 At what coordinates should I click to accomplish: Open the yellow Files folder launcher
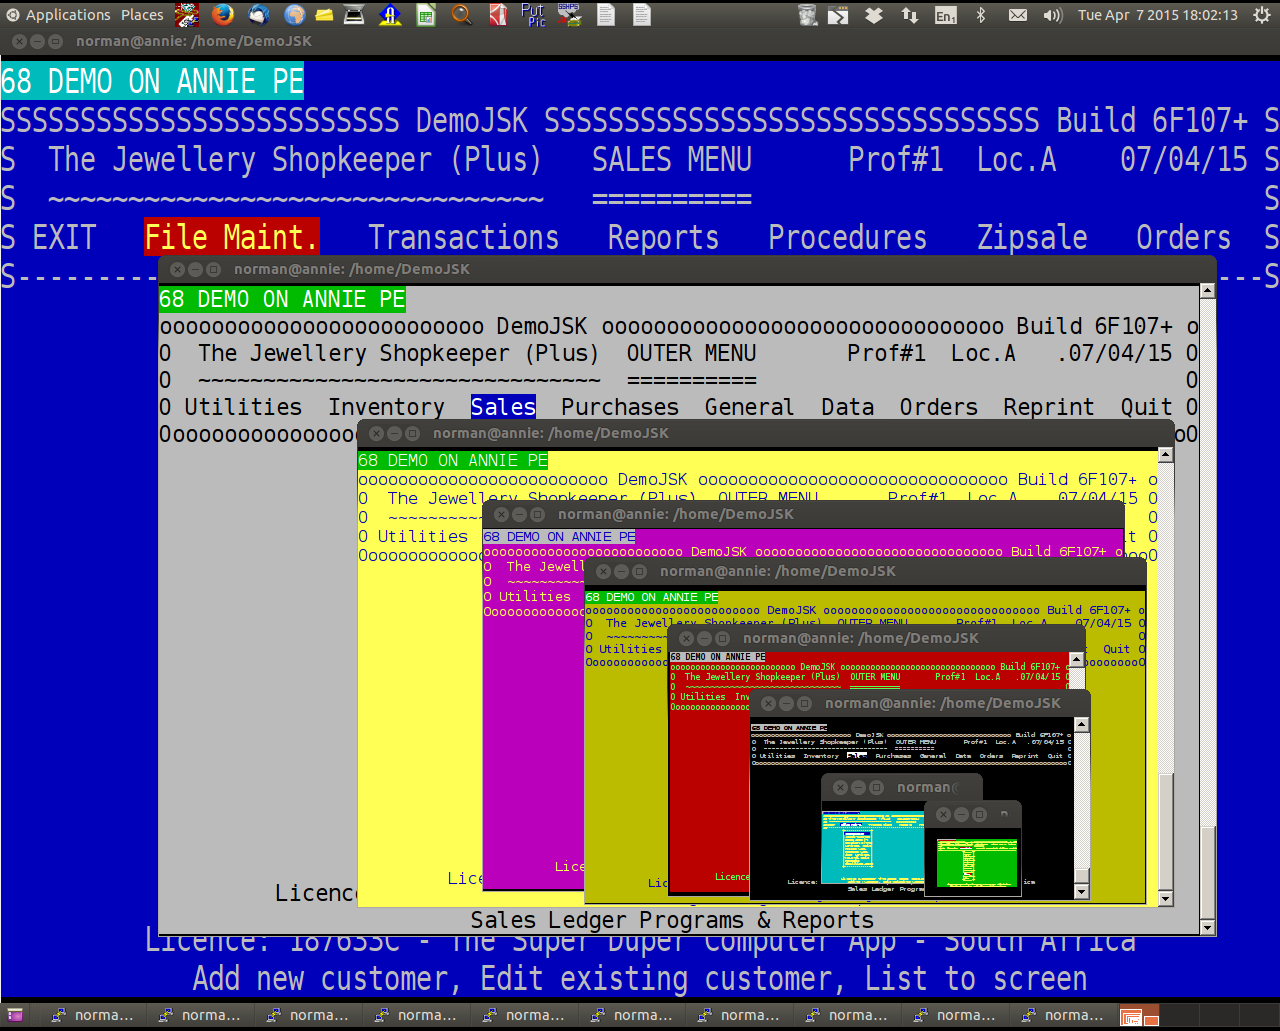(x=324, y=14)
